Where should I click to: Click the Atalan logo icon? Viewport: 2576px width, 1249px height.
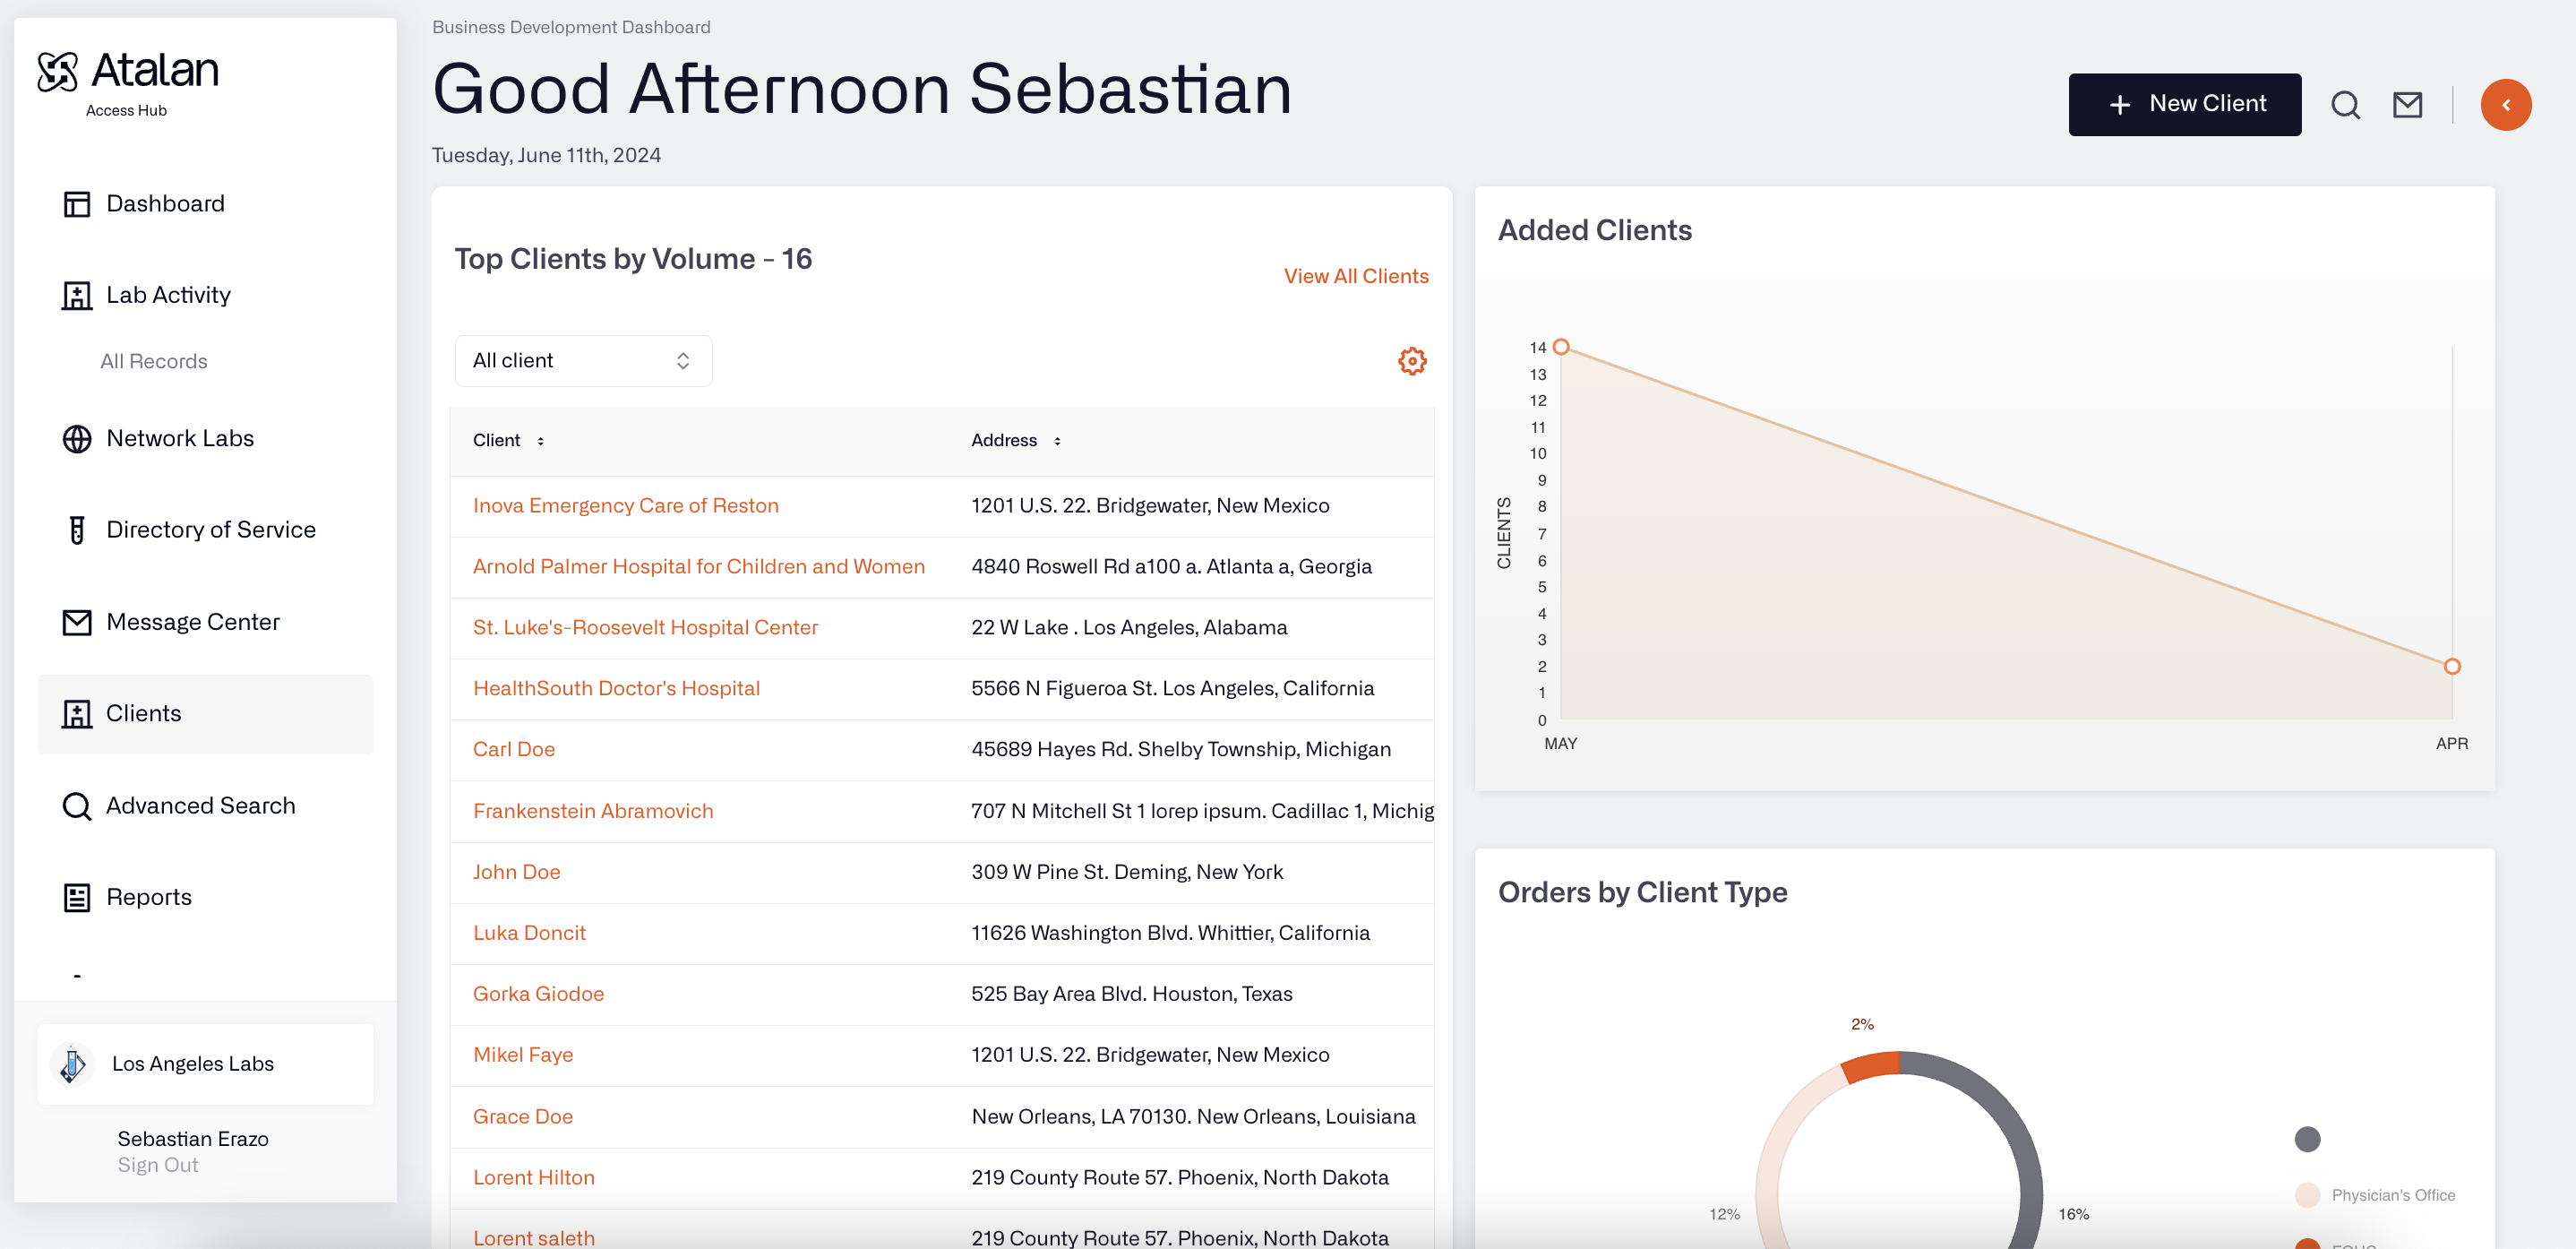(57, 72)
